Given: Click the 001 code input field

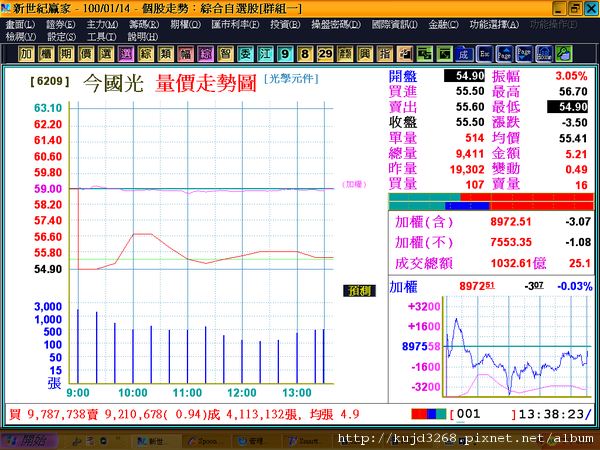Looking at the screenshot, I should (484, 414).
